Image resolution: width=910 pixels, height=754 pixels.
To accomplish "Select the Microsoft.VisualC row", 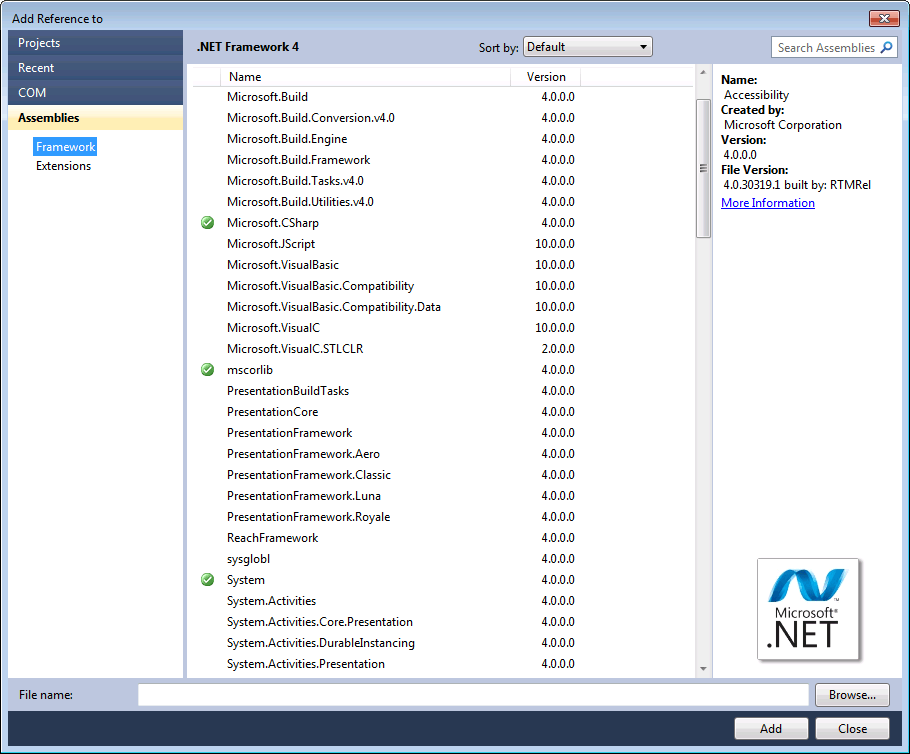I will 443,328.
